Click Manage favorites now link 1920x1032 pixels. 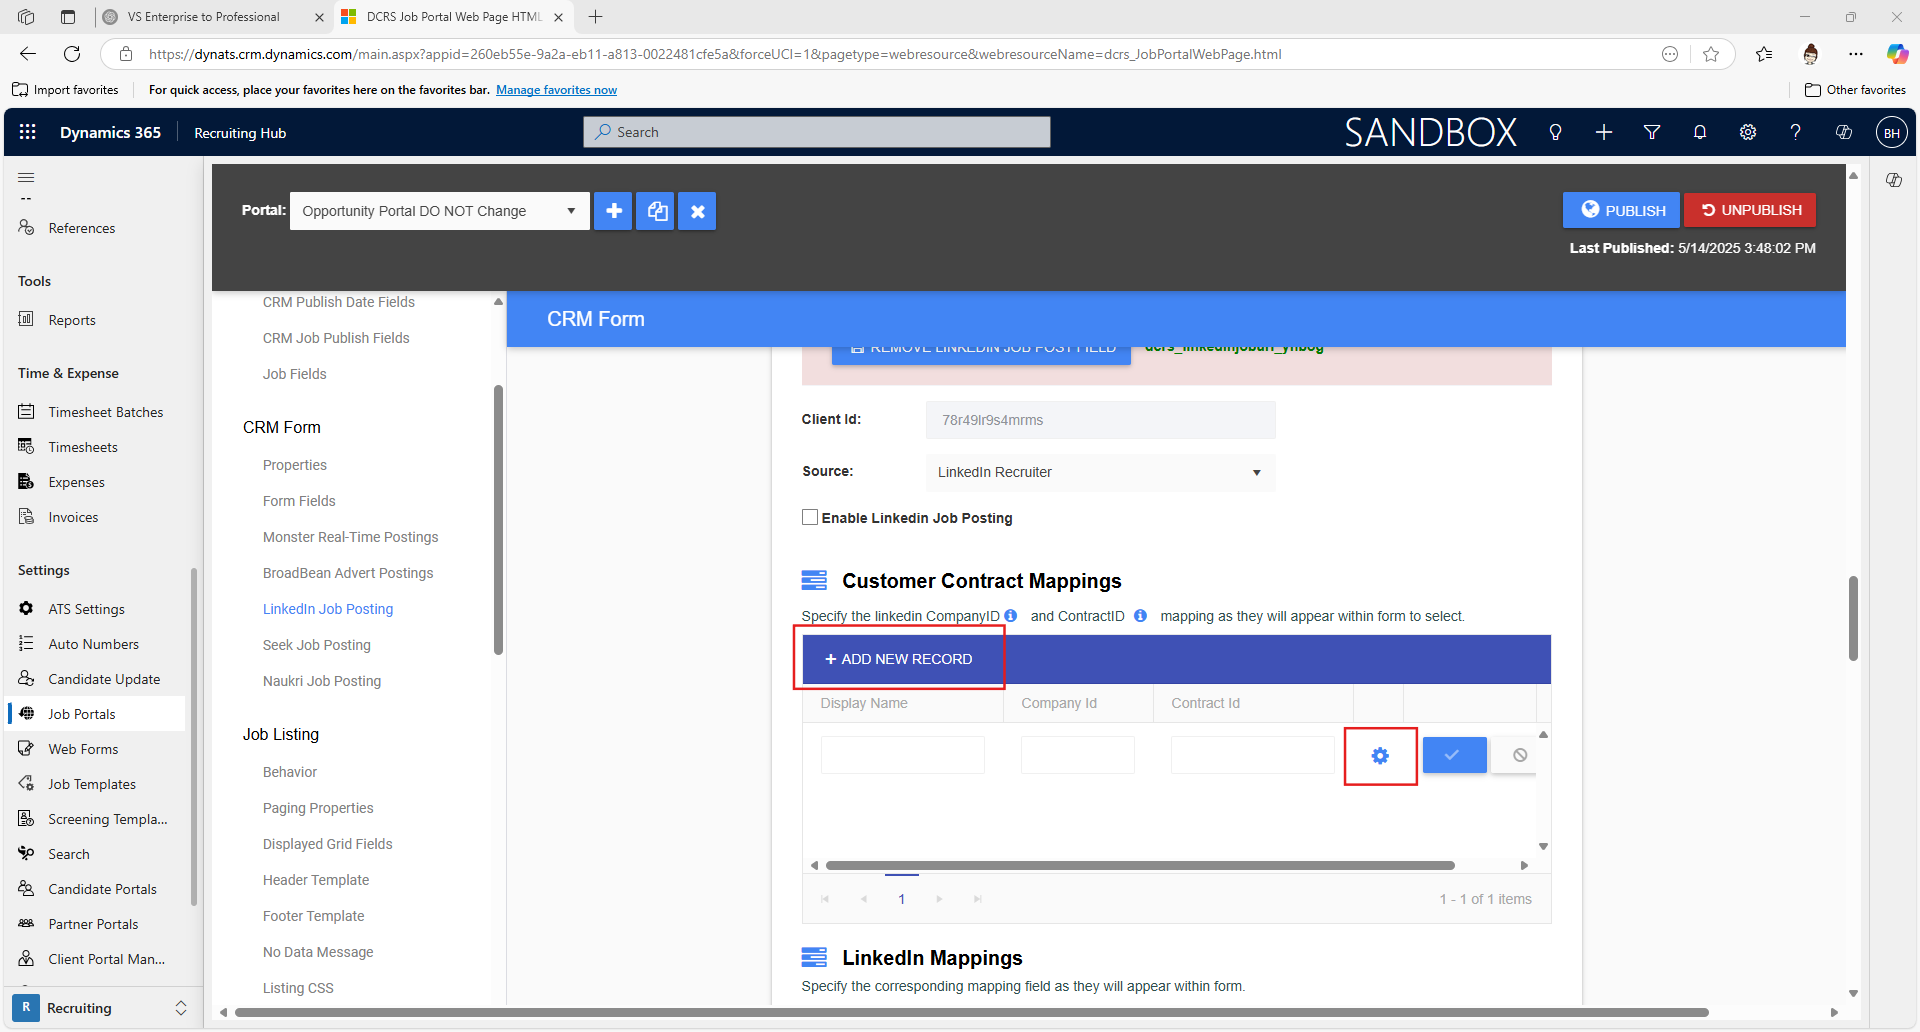point(556,90)
